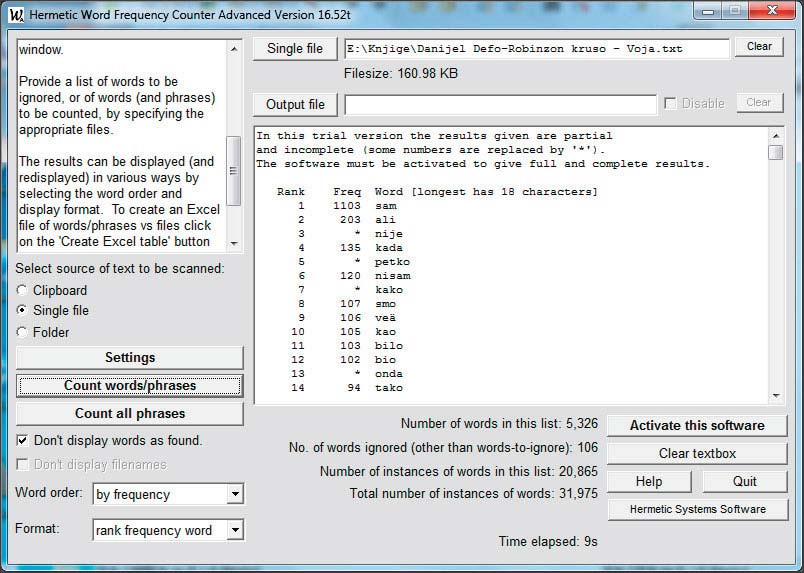Screen dimensions: 804x573
Task: Click the word 'sam' in results
Action: (386, 206)
